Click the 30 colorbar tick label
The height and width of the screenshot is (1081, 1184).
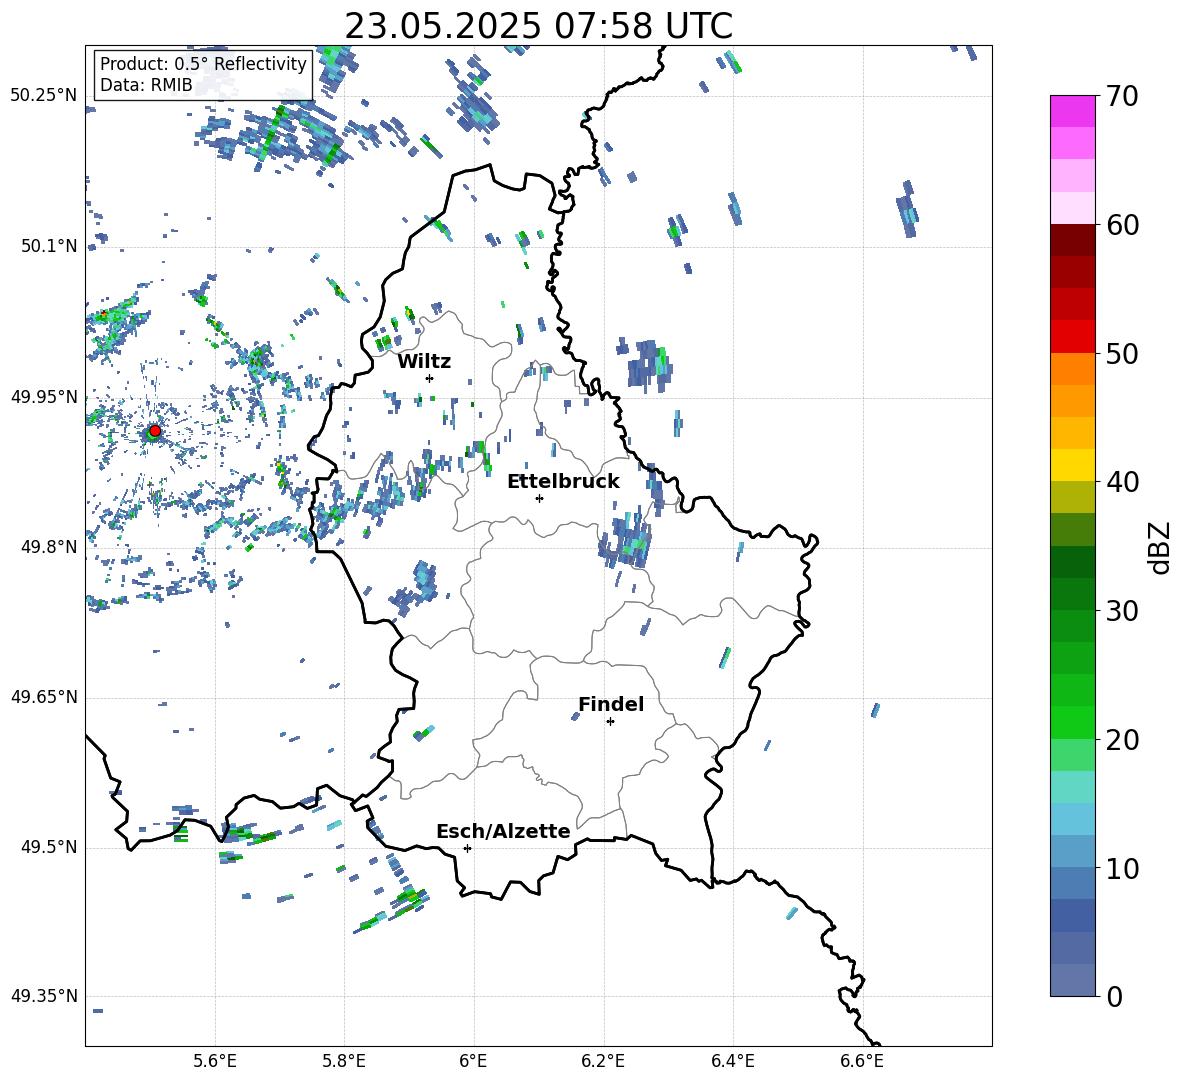(1121, 611)
